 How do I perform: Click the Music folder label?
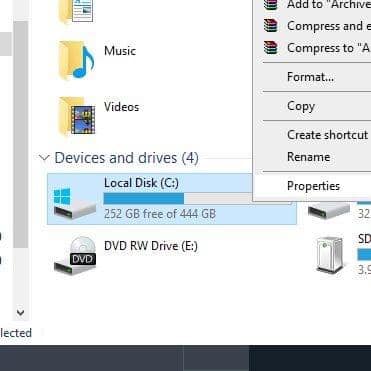coord(120,51)
